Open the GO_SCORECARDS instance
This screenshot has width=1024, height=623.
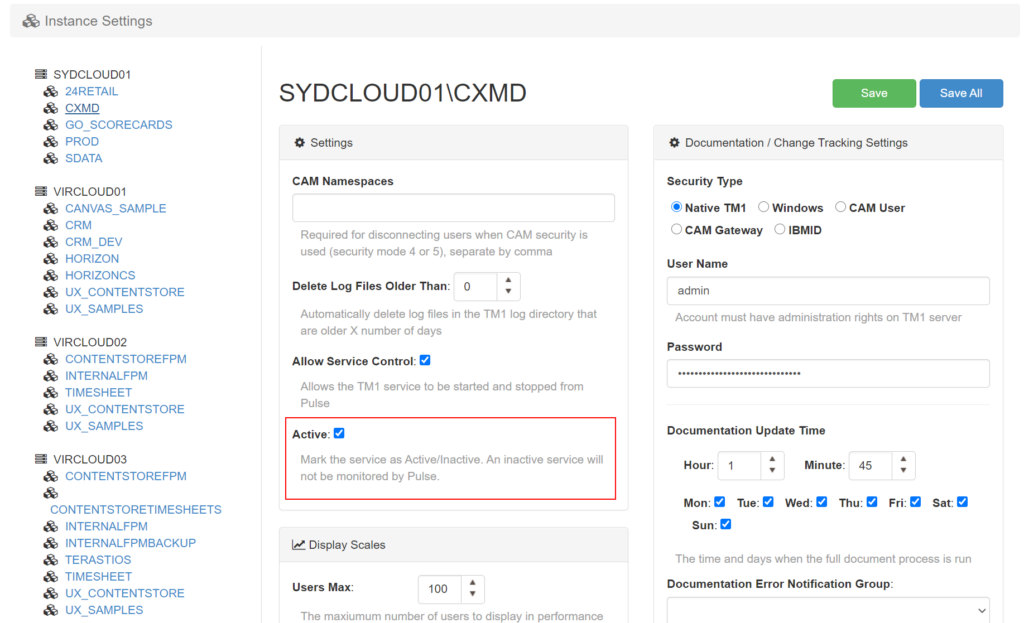point(118,125)
